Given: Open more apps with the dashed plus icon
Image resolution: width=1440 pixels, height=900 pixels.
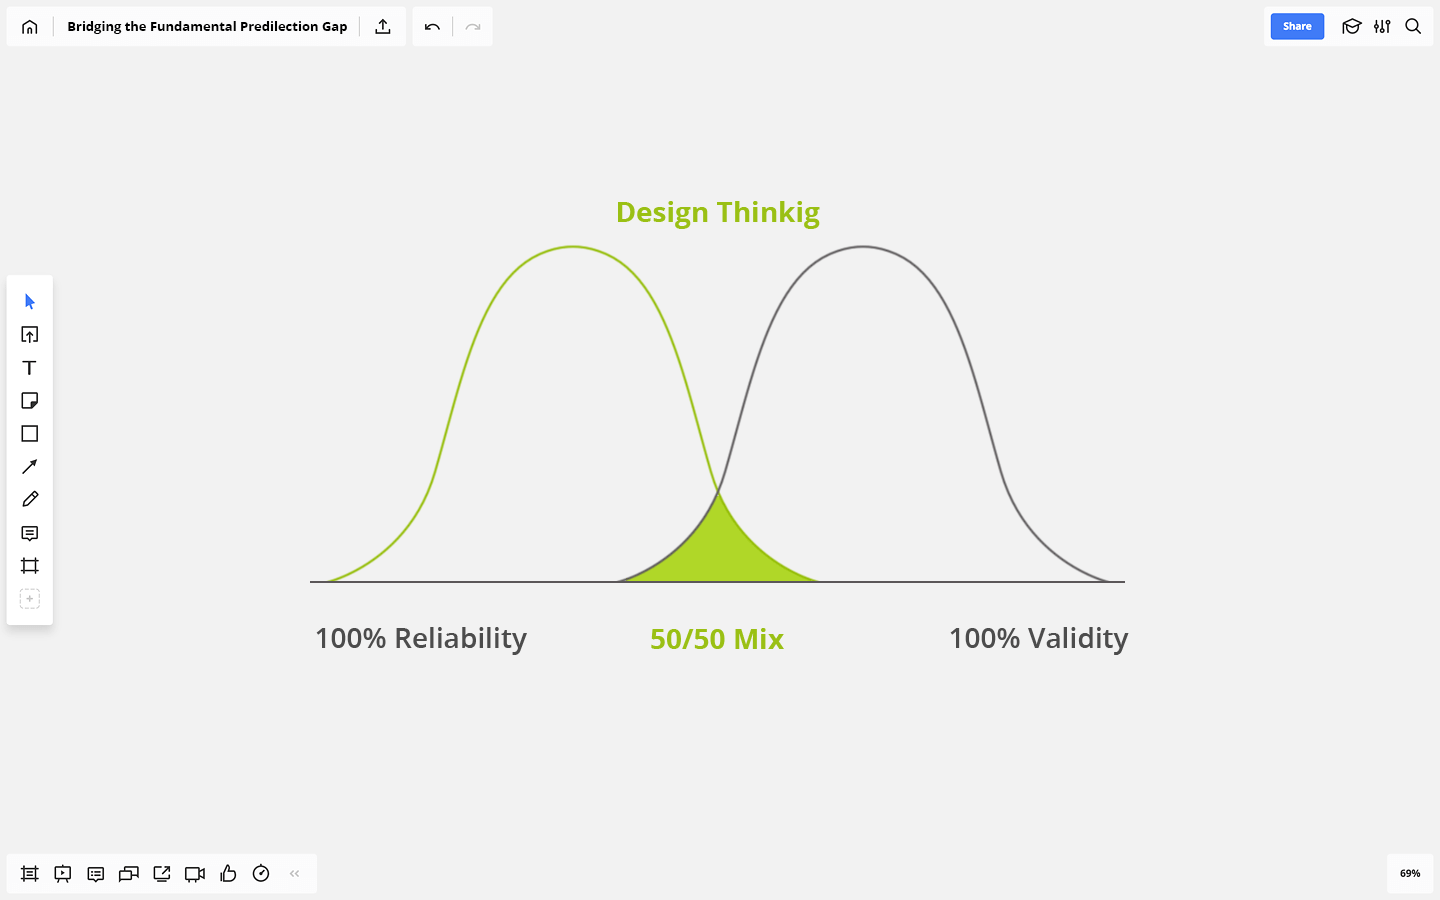Looking at the screenshot, I should click(30, 599).
